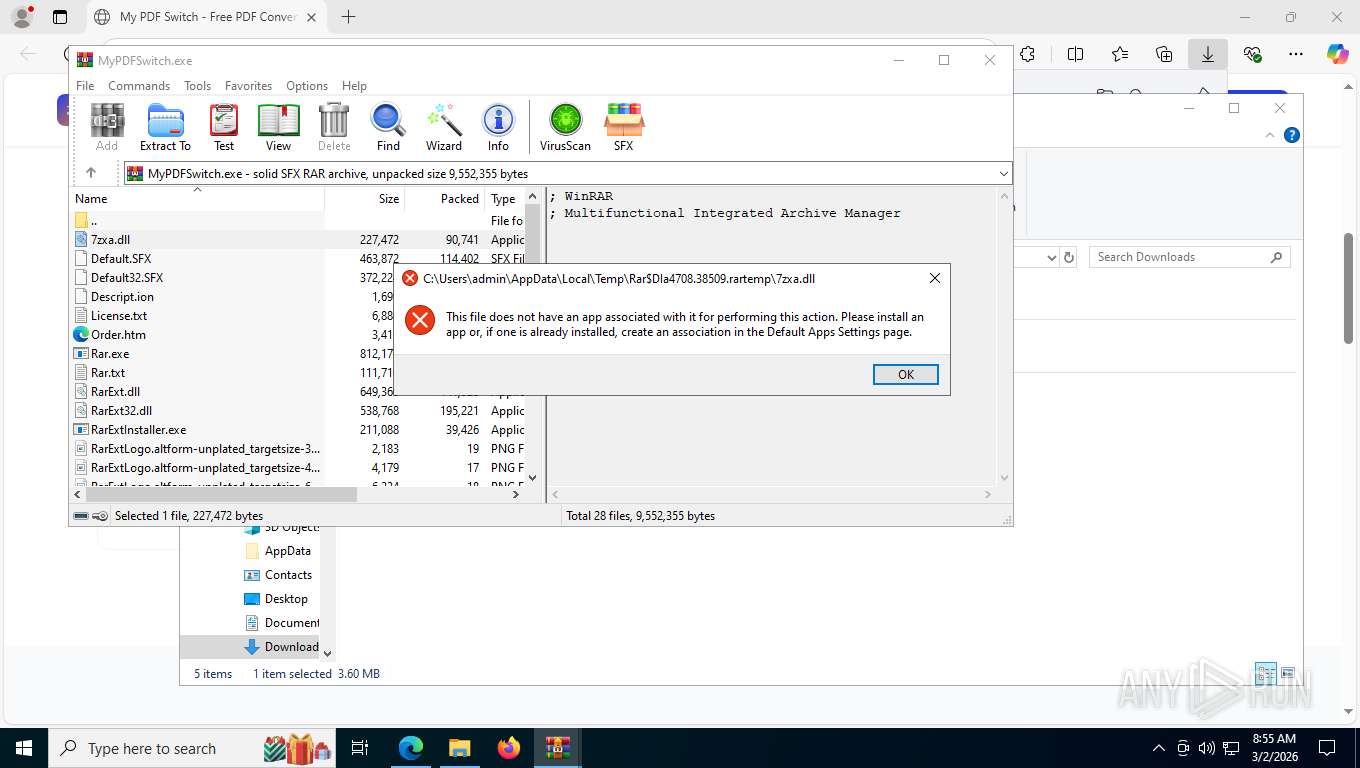Open Edge Downloads arrow icon
The height and width of the screenshot is (768, 1360).
1207,54
